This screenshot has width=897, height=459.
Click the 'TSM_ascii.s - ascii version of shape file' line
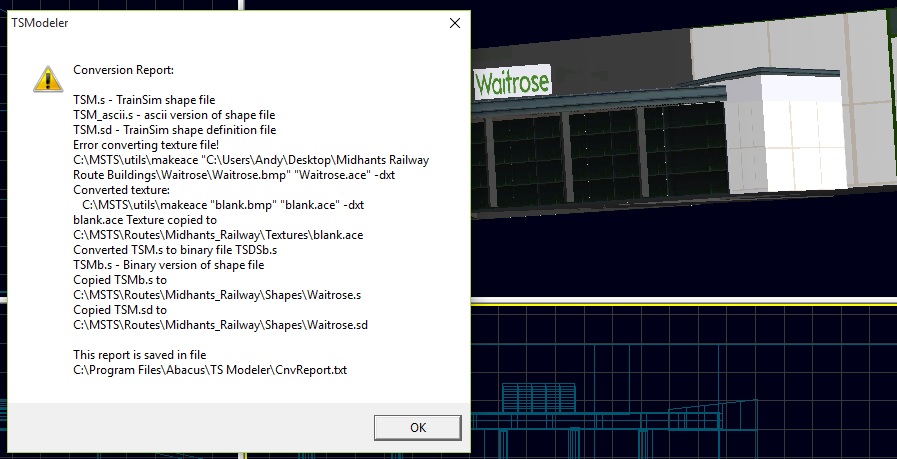click(x=174, y=114)
